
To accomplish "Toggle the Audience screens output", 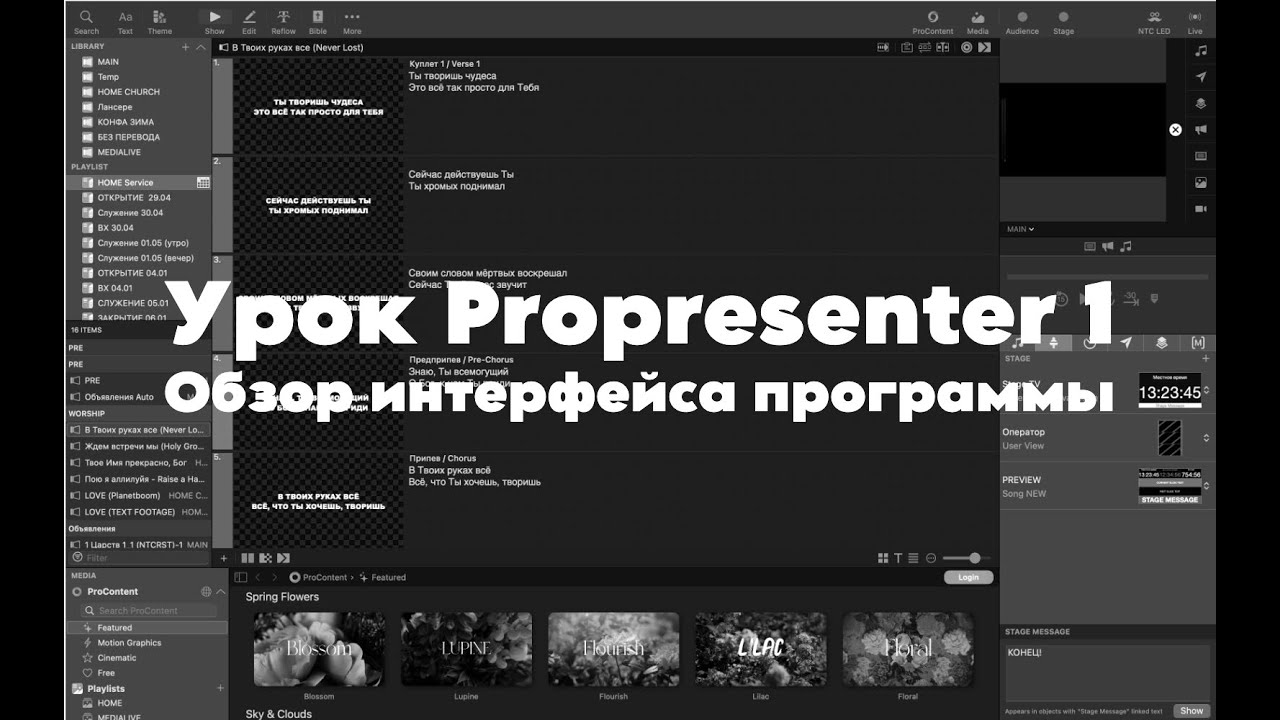I will (x=1022, y=22).
